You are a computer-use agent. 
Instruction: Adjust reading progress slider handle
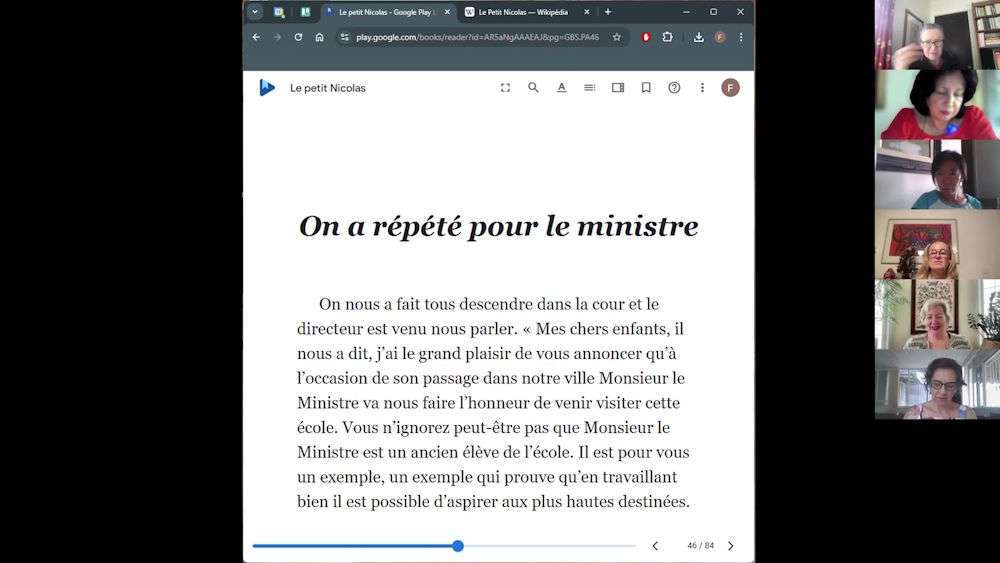pyautogui.click(x=458, y=546)
